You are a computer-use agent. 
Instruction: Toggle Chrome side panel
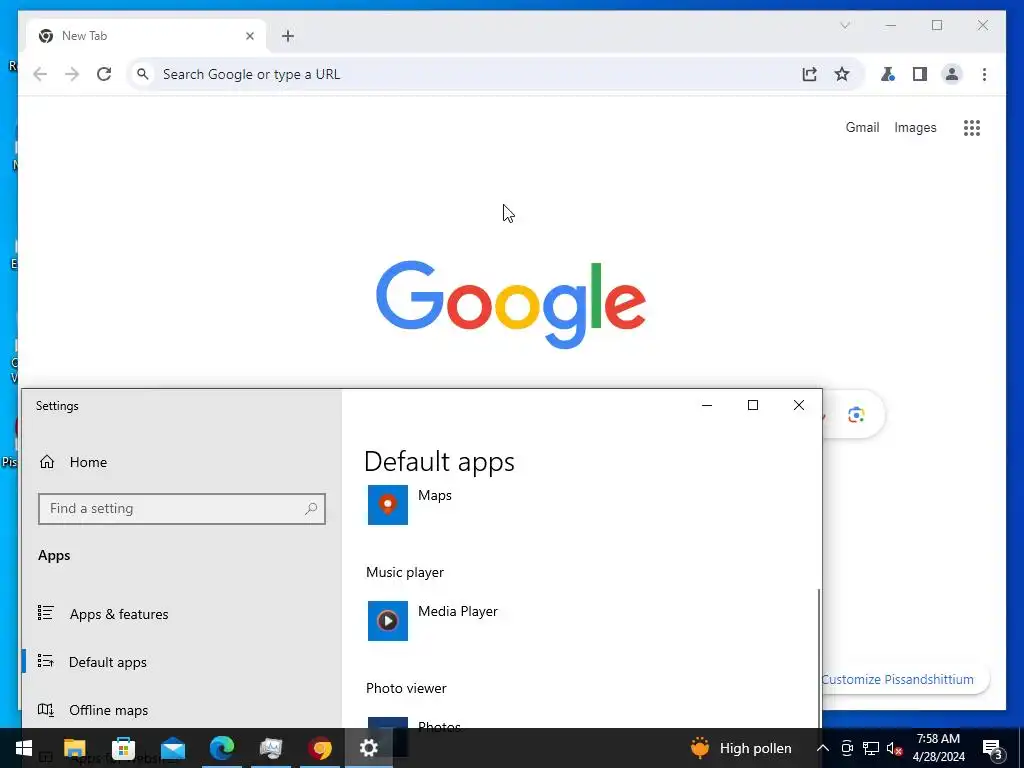click(920, 74)
